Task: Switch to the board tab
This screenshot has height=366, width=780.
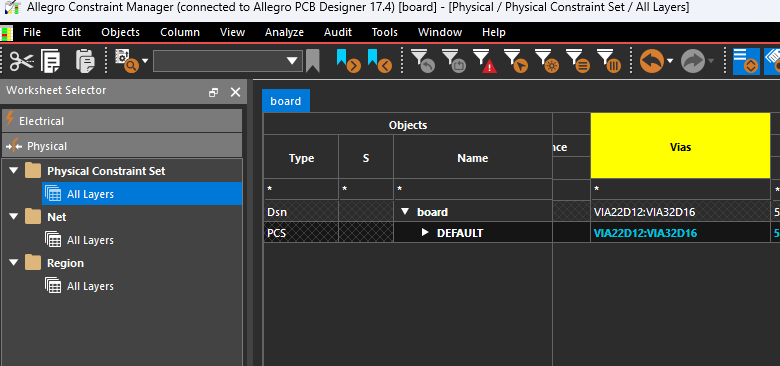Action: click(286, 101)
